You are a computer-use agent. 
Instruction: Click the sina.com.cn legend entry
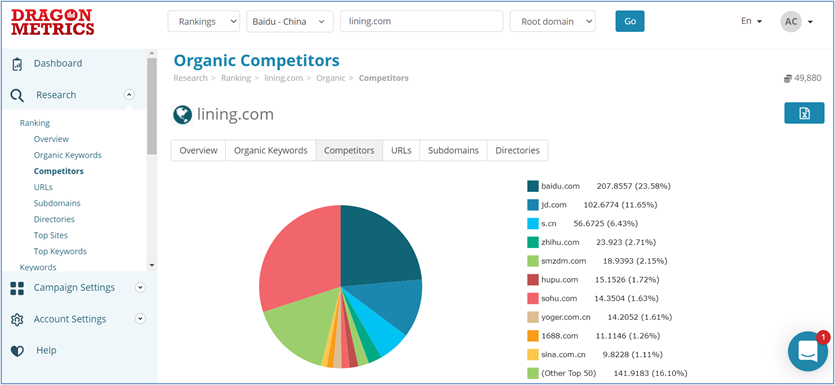click(595, 354)
